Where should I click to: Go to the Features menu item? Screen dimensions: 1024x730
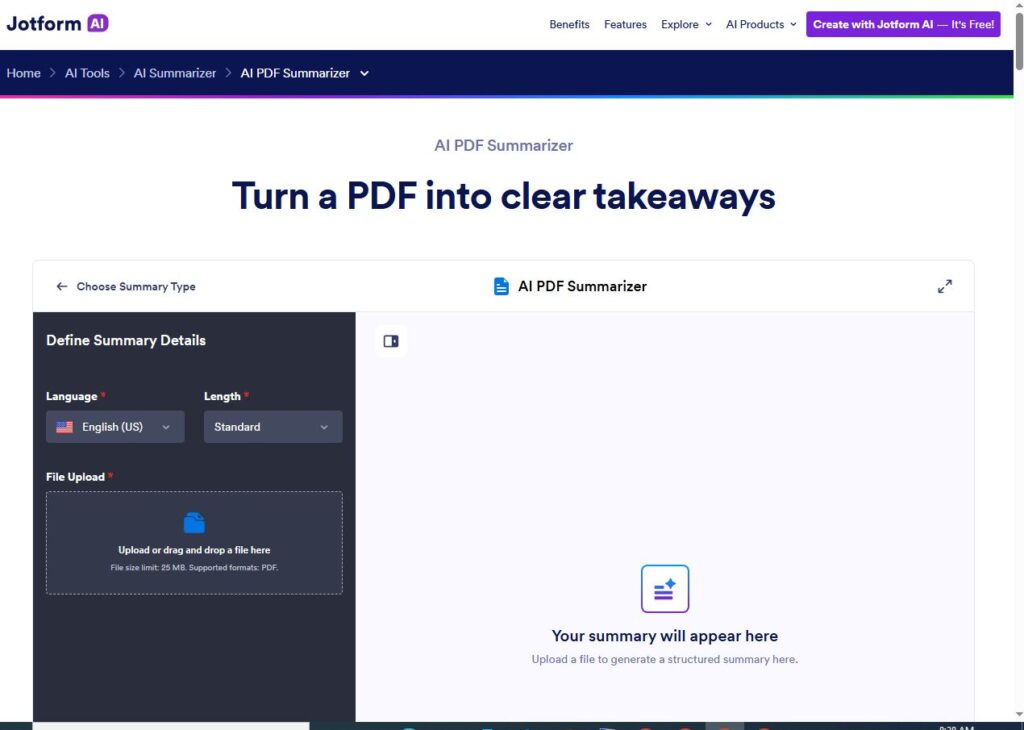click(x=625, y=24)
